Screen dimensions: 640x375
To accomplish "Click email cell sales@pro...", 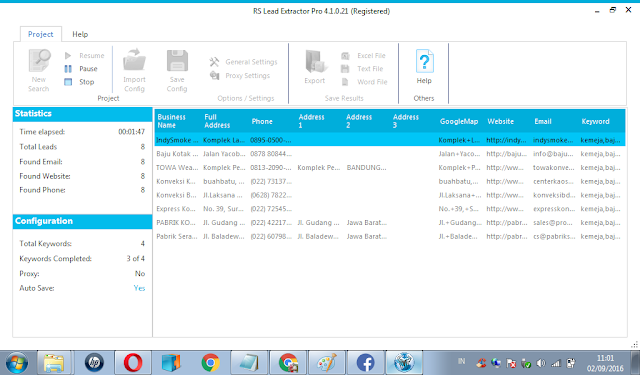I will (553, 223).
